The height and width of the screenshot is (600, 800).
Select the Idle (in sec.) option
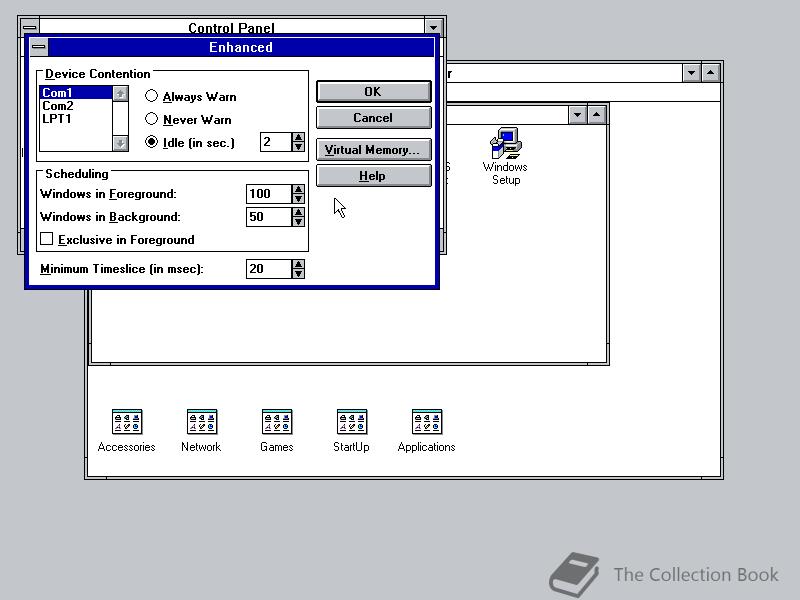coord(190,142)
